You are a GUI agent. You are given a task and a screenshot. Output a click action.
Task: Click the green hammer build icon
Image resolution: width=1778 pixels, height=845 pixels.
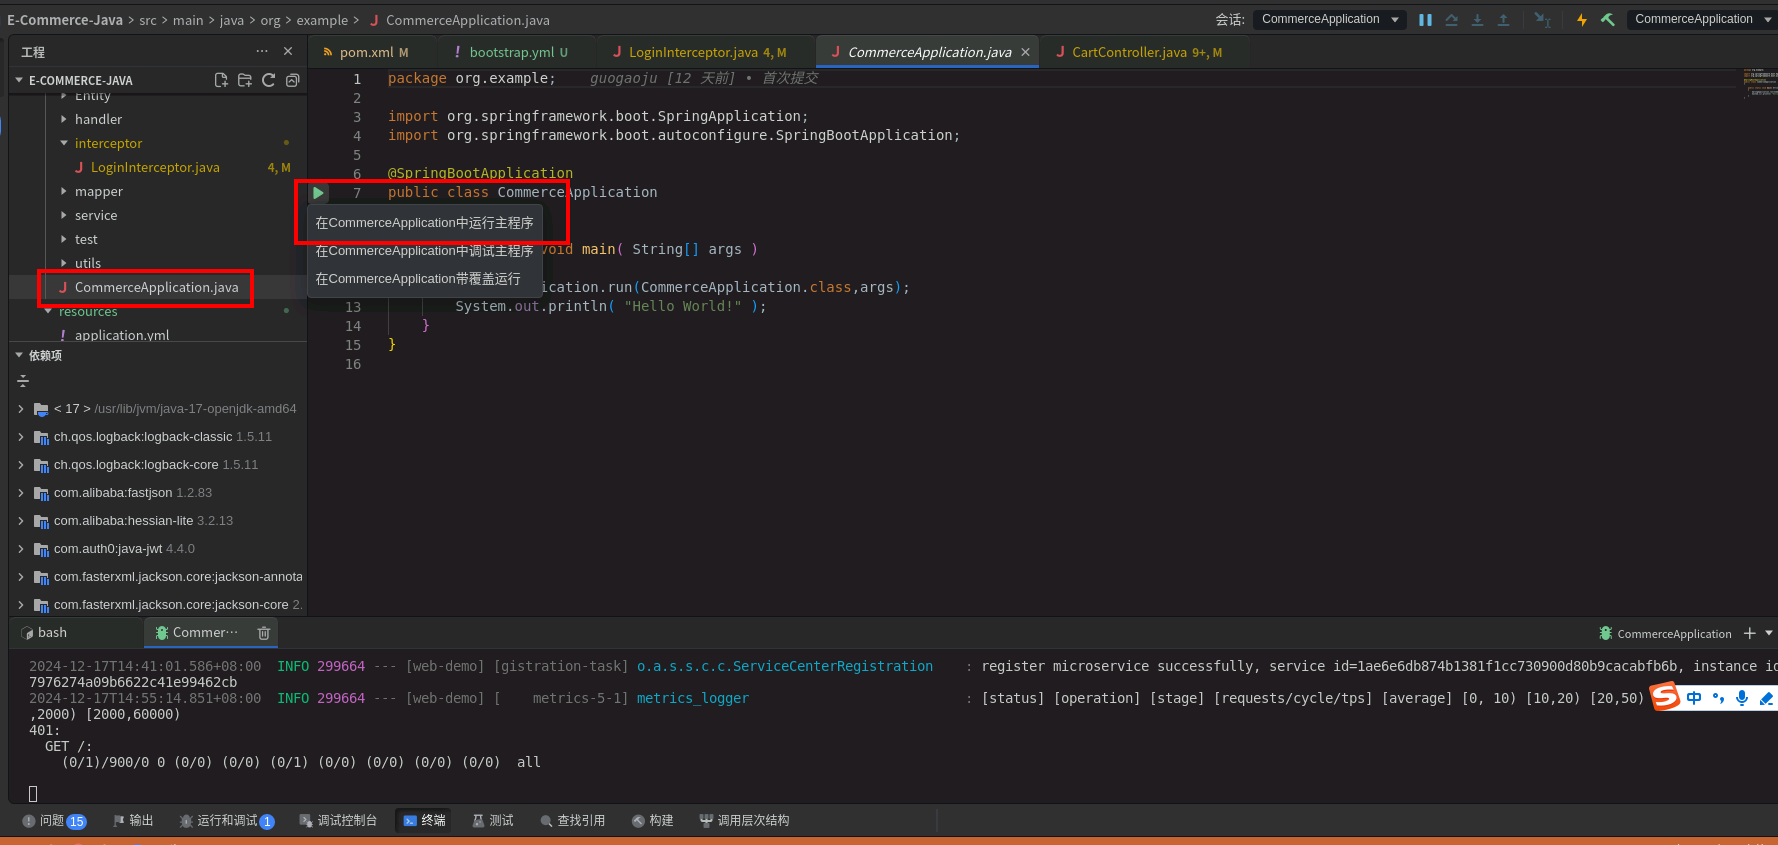click(x=1607, y=20)
